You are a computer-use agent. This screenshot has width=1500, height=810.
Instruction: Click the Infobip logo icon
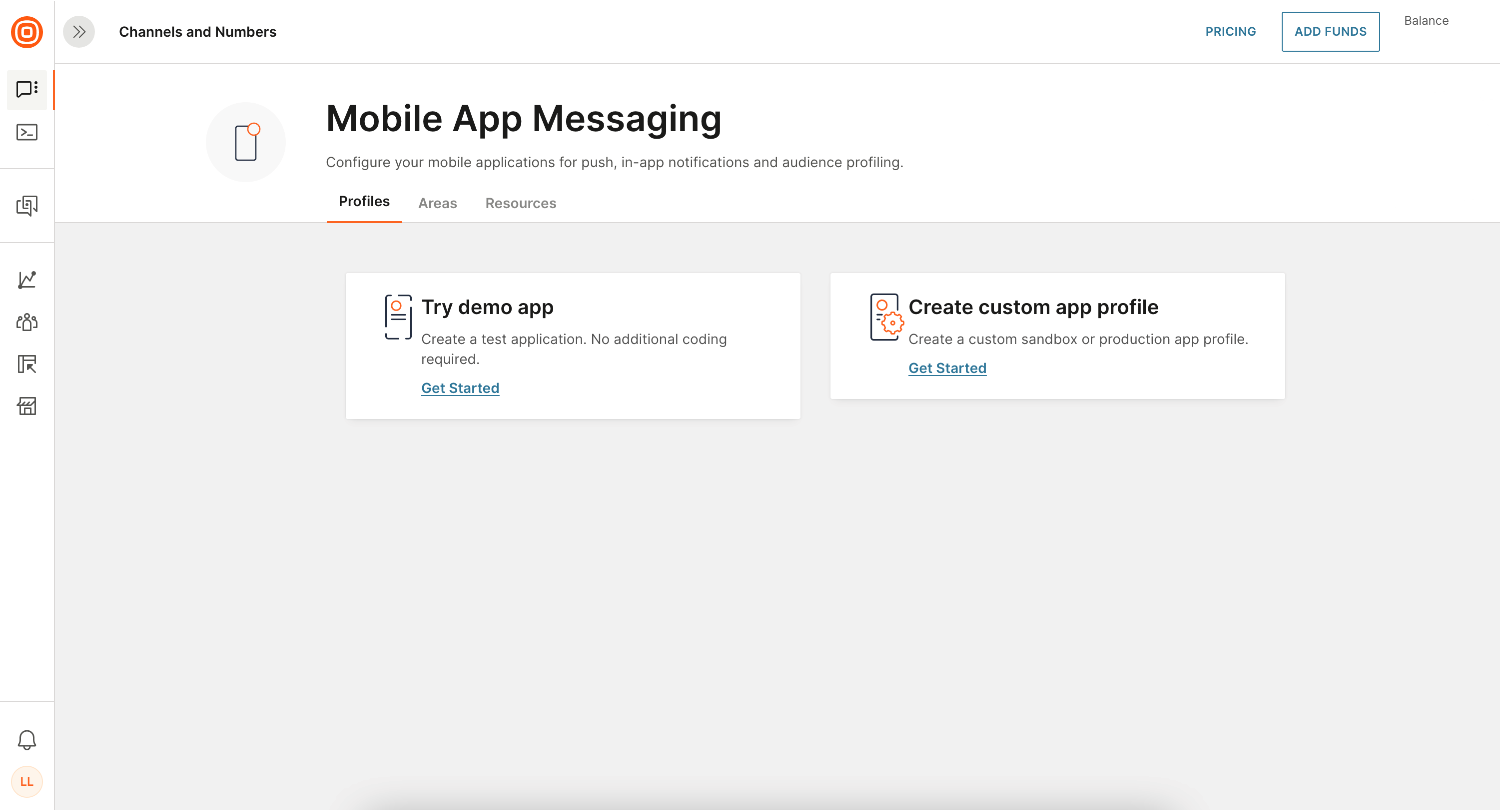pos(27,32)
